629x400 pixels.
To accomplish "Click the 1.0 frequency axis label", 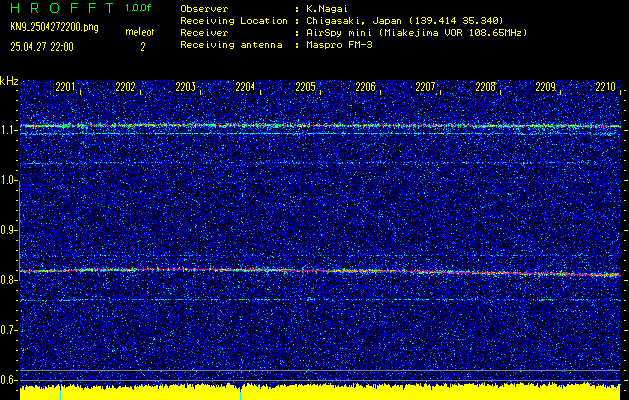I will click(x=8, y=181).
